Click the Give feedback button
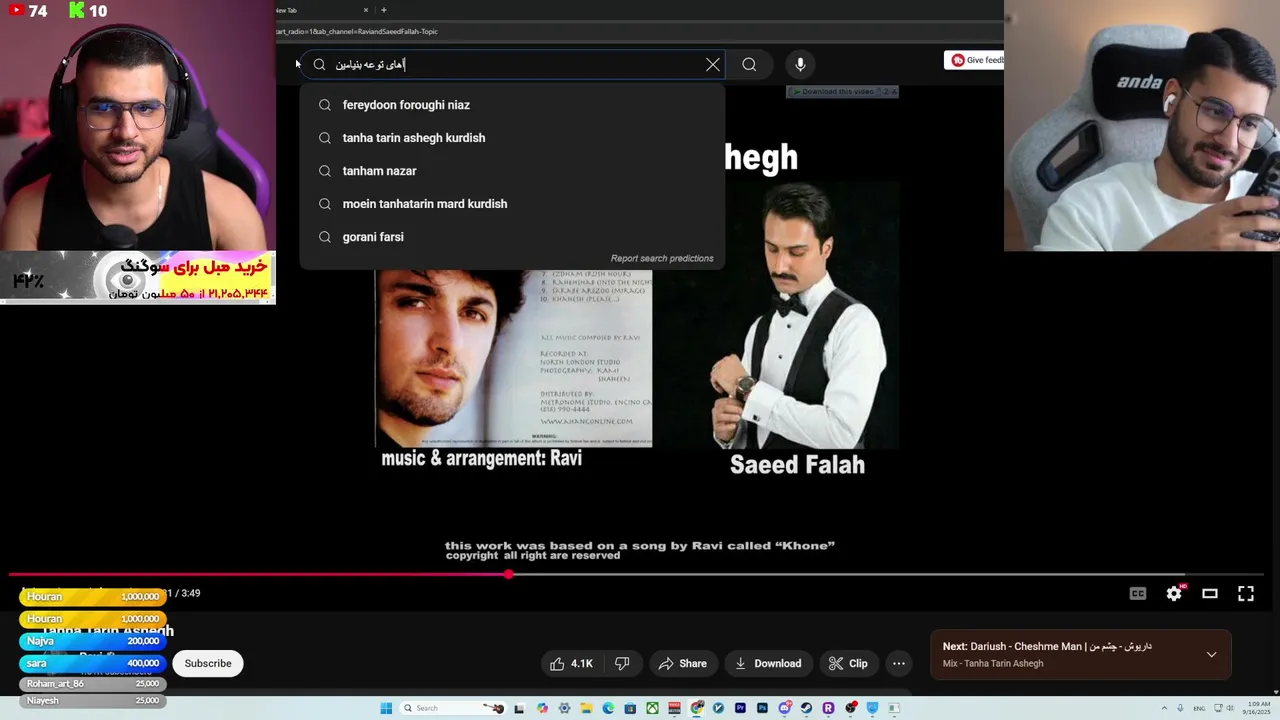 (975, 60)
